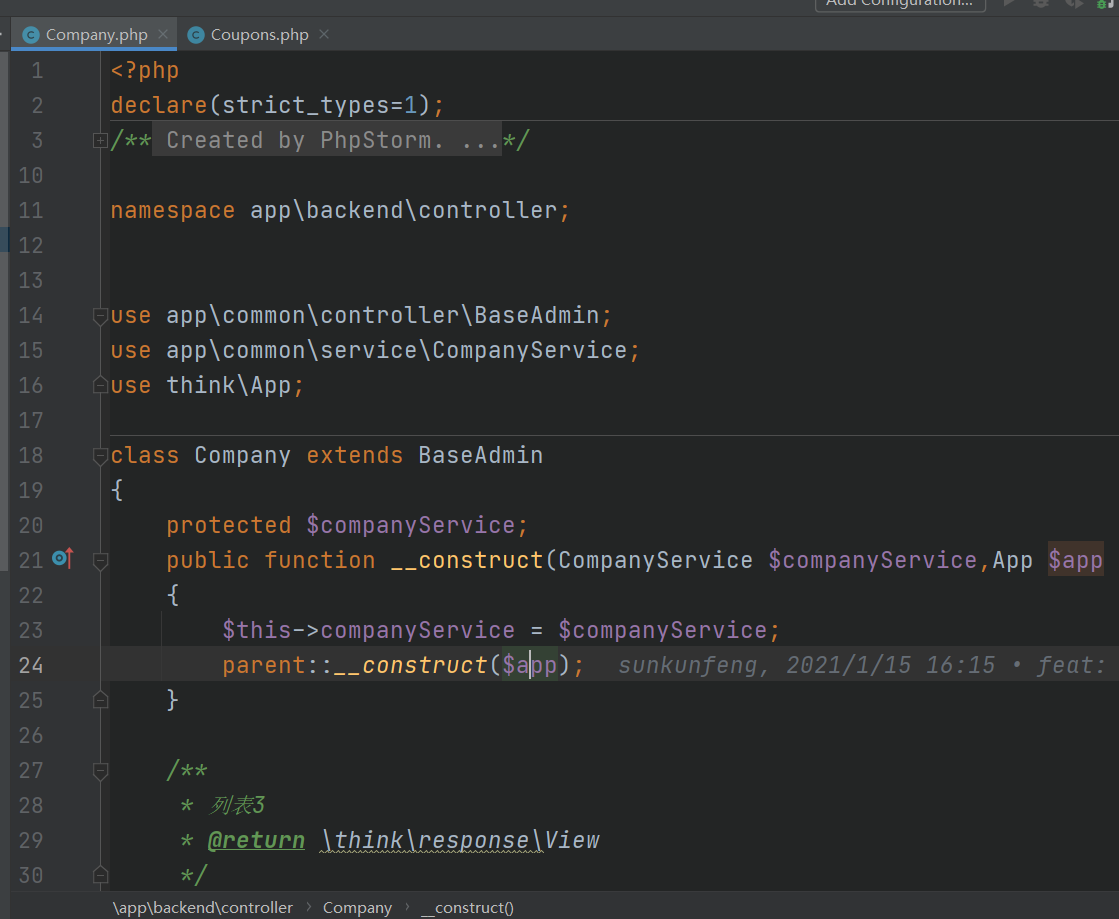
Task: Expand the folded doc comment on line 3
Action: pos(101,141)
